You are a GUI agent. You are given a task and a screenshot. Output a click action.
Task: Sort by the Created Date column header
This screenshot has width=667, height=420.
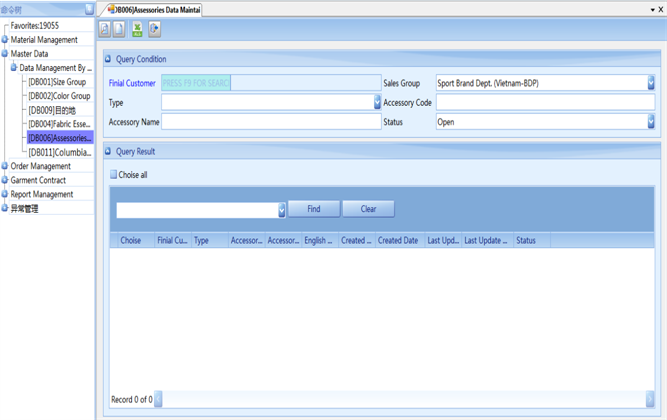coord(398,241)
